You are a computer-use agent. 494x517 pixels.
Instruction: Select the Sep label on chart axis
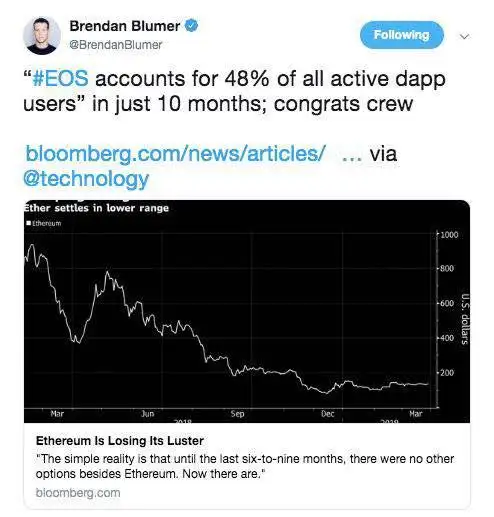coord(238,414)
